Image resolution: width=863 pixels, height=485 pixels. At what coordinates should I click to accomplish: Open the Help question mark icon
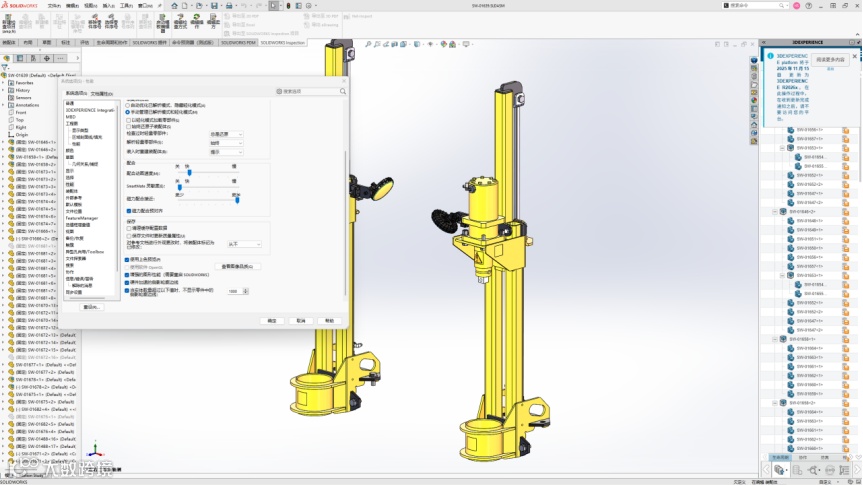[809, 6]
